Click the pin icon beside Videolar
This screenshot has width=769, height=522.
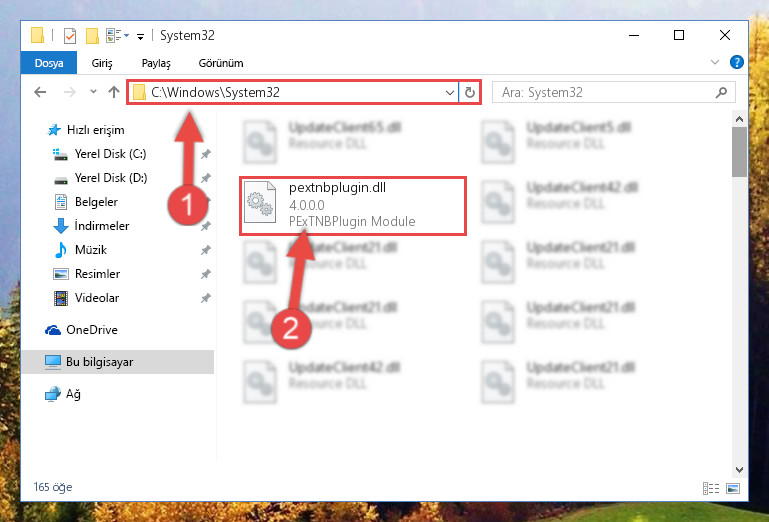click(x=205, y=298)
